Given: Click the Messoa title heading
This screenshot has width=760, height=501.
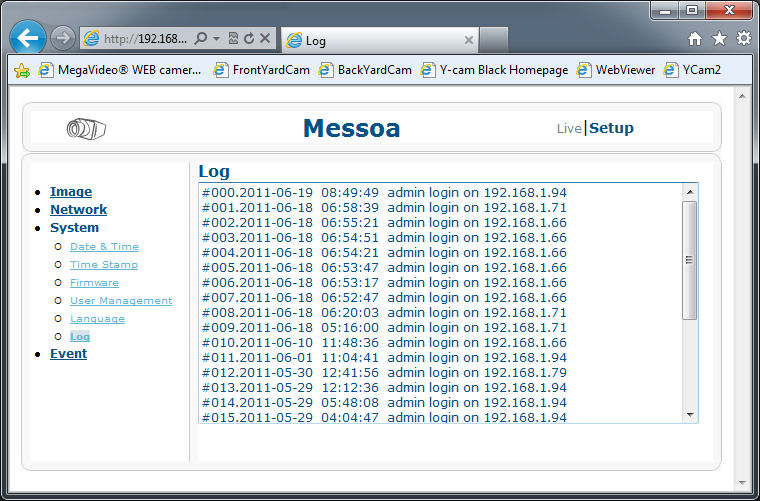Looking at the screenshot, I should tap(352, 128).
